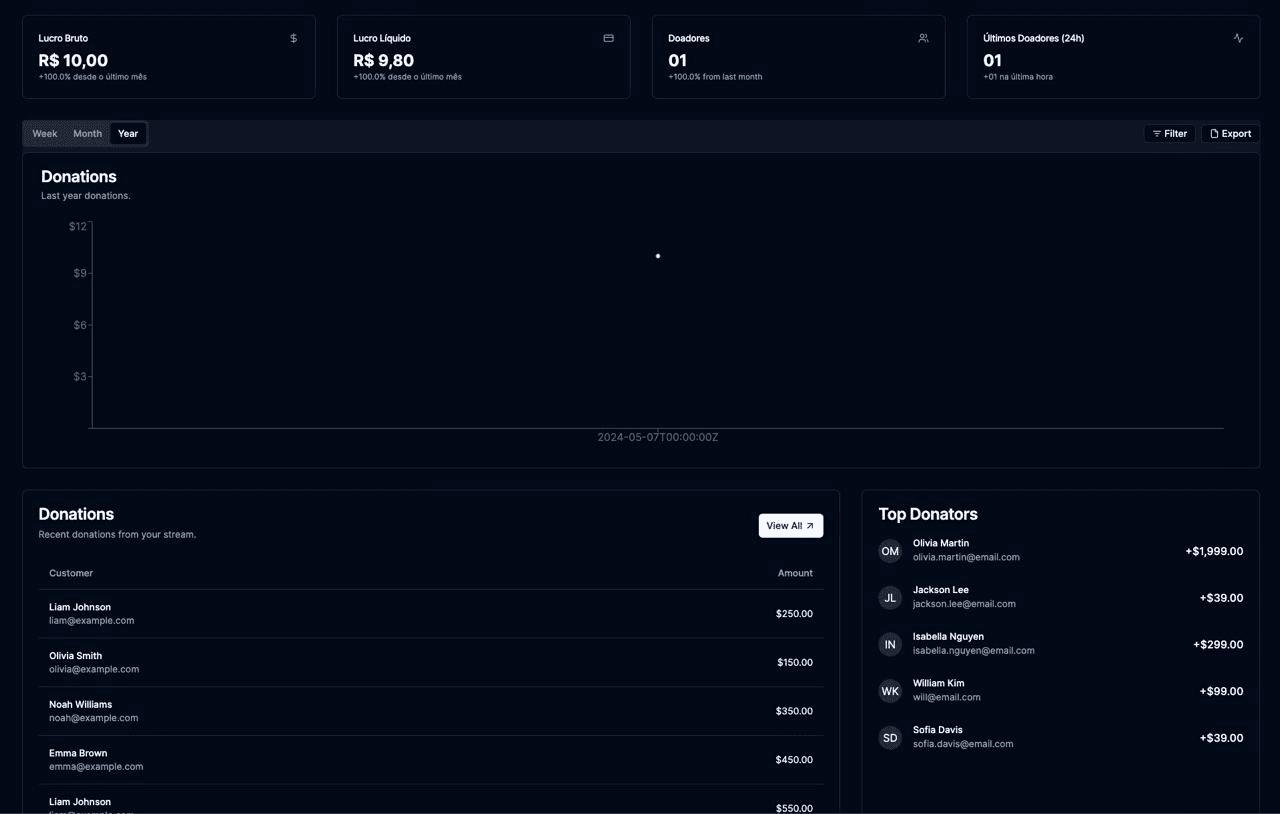Screen dimensions: 1280x814
Task: Switch to the Week tab
Action: tap(44, 133)
